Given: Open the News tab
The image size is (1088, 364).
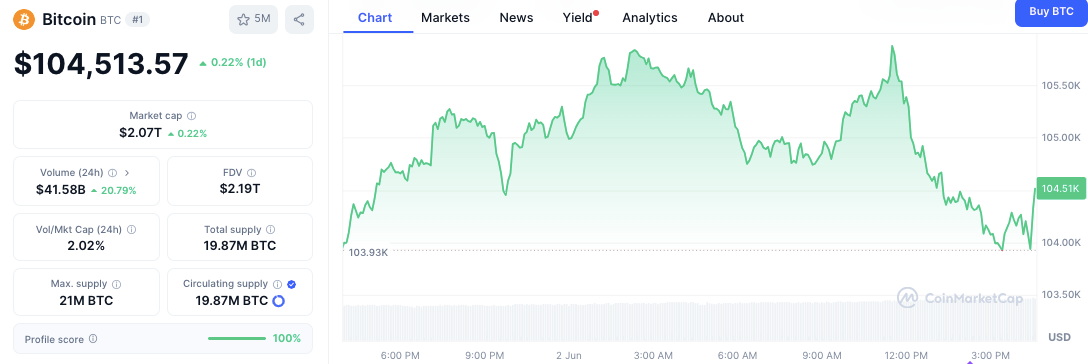Looking at the screenshot, I should pyautogui.click(x=516, y=18).
